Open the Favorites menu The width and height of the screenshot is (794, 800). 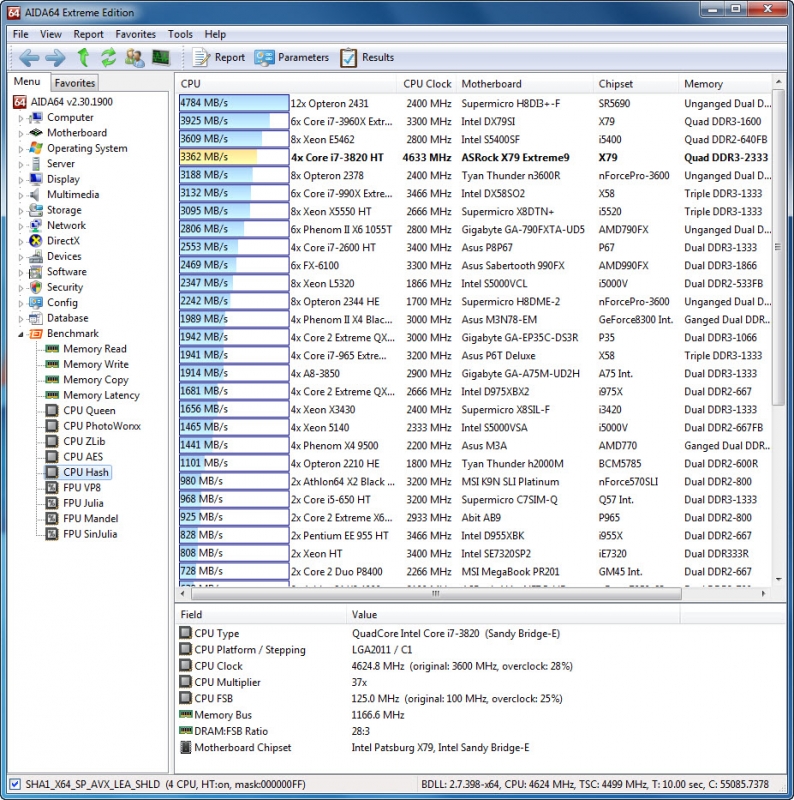coord(135,34)
